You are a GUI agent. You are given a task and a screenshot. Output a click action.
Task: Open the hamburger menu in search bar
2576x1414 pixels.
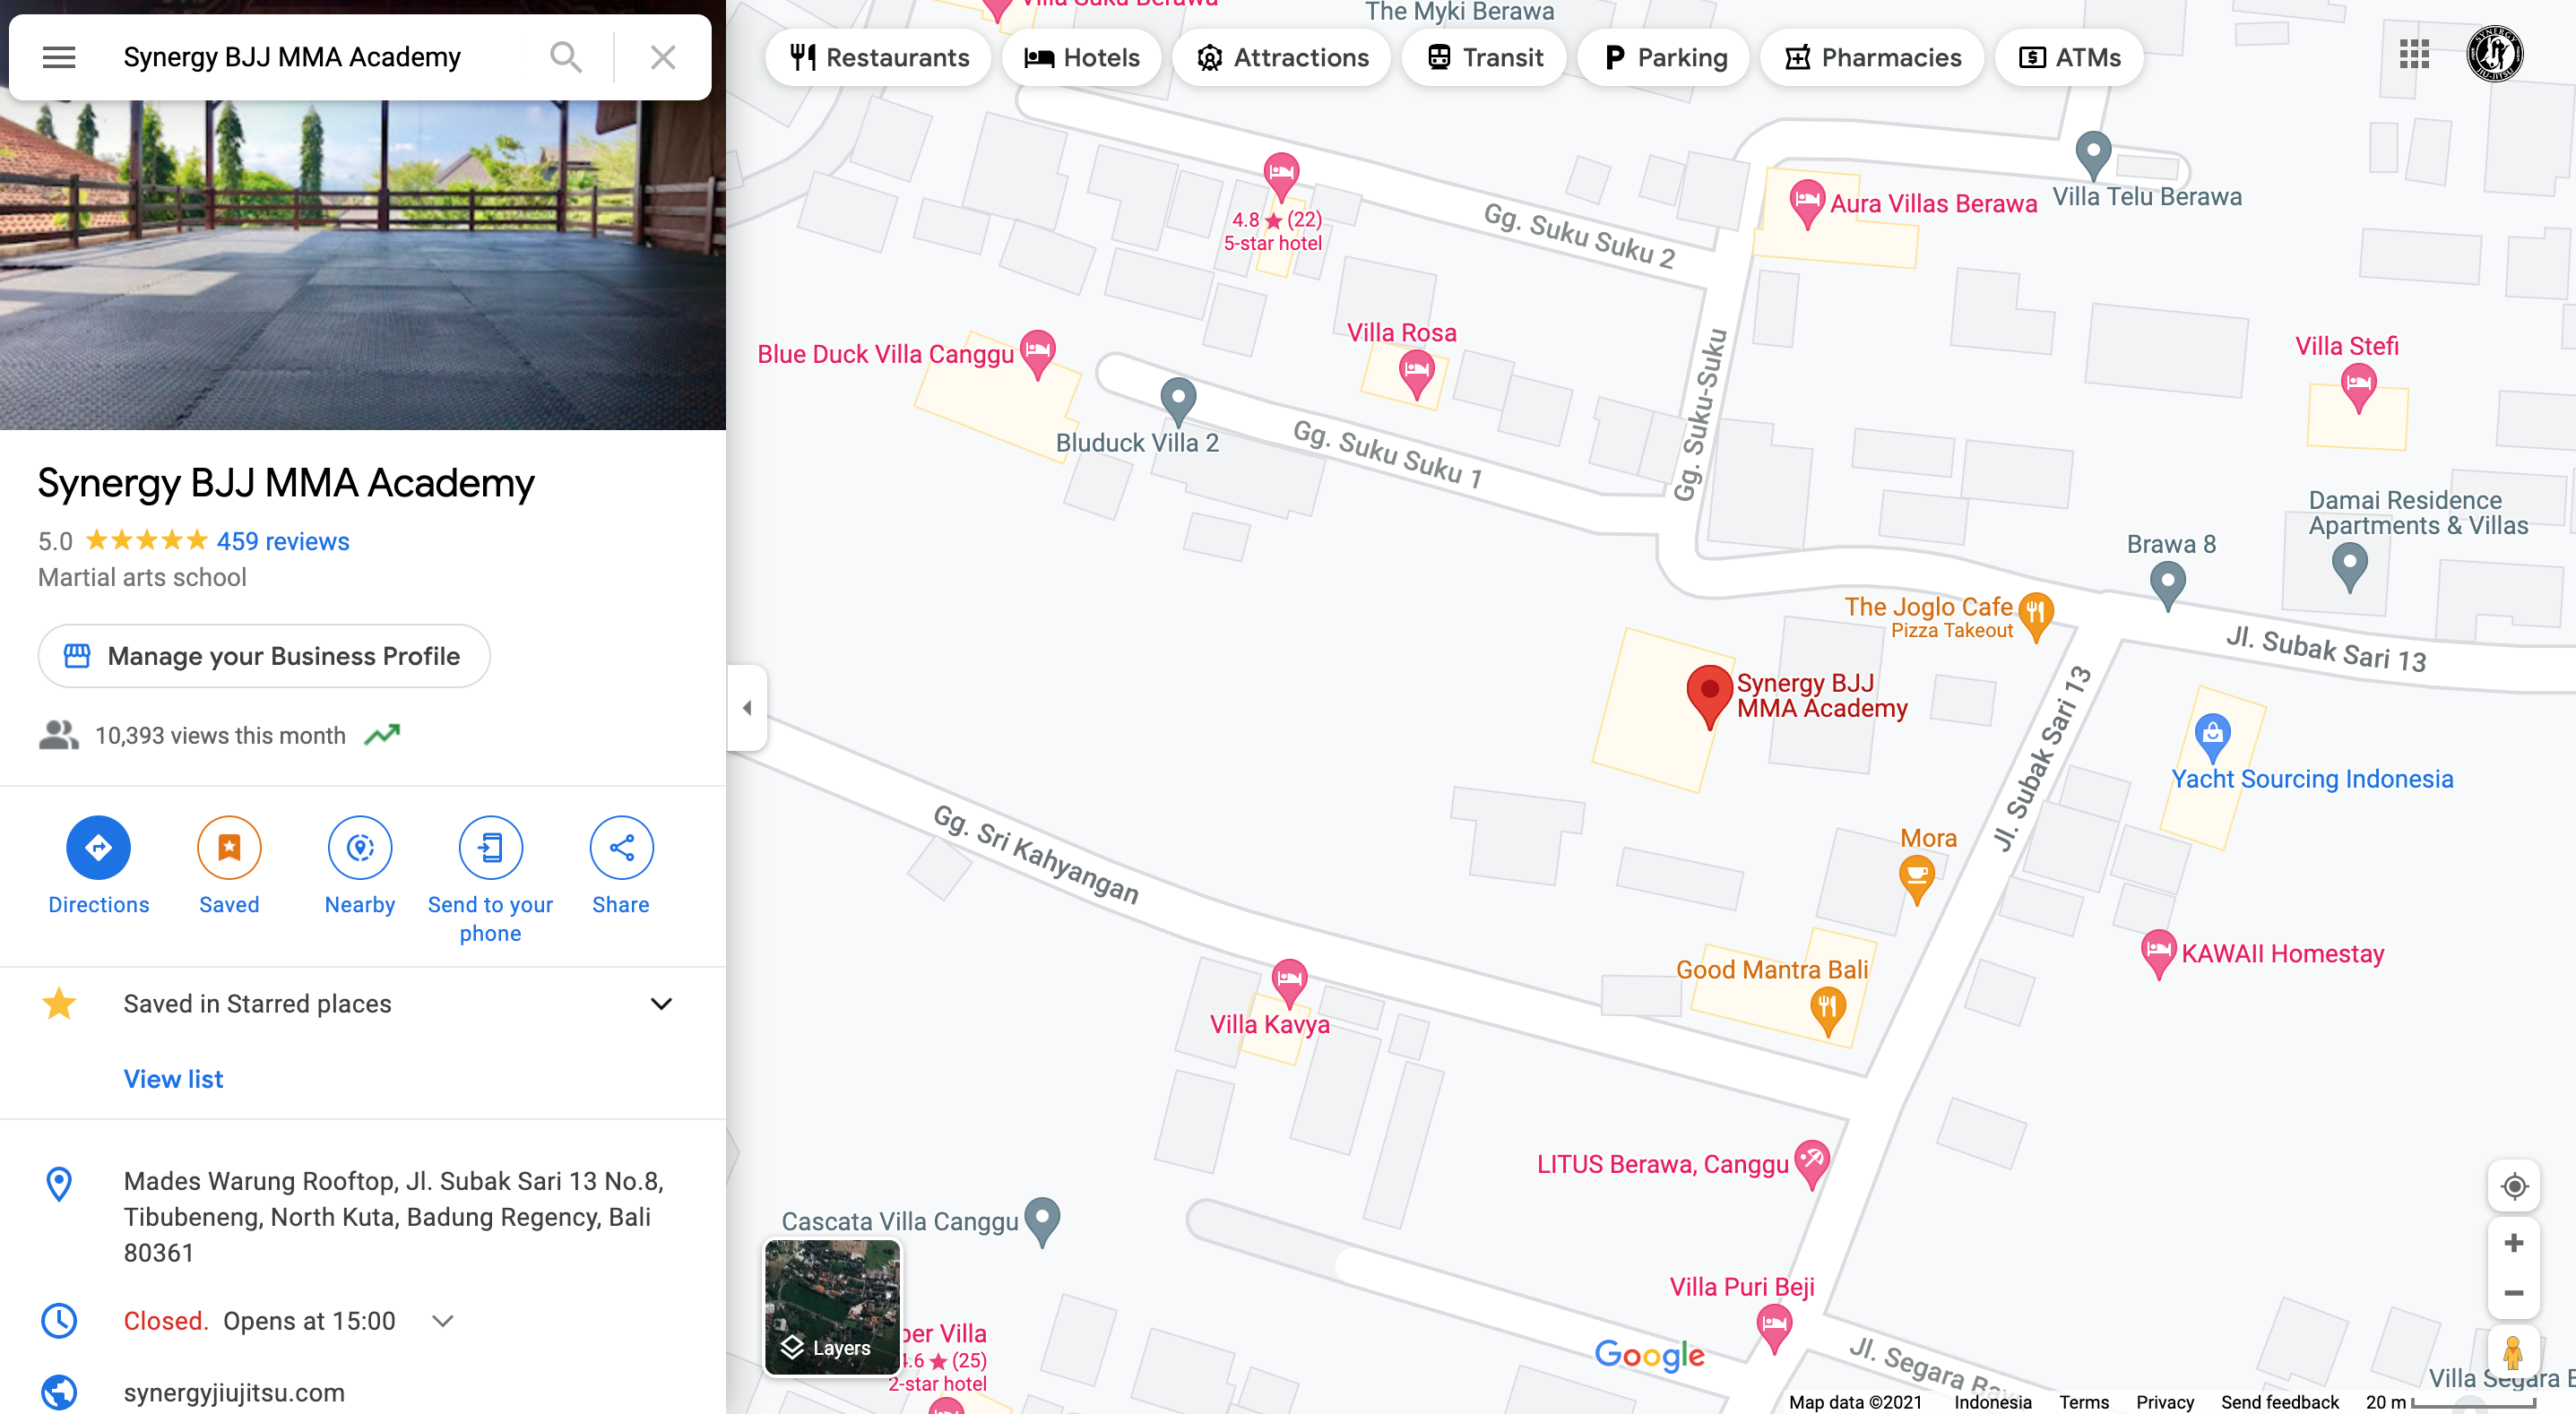[59, 57]
